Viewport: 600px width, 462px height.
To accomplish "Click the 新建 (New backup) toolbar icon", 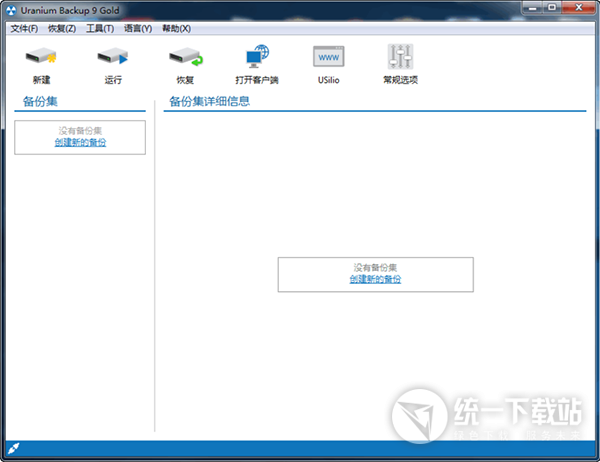I will [40, 56].
